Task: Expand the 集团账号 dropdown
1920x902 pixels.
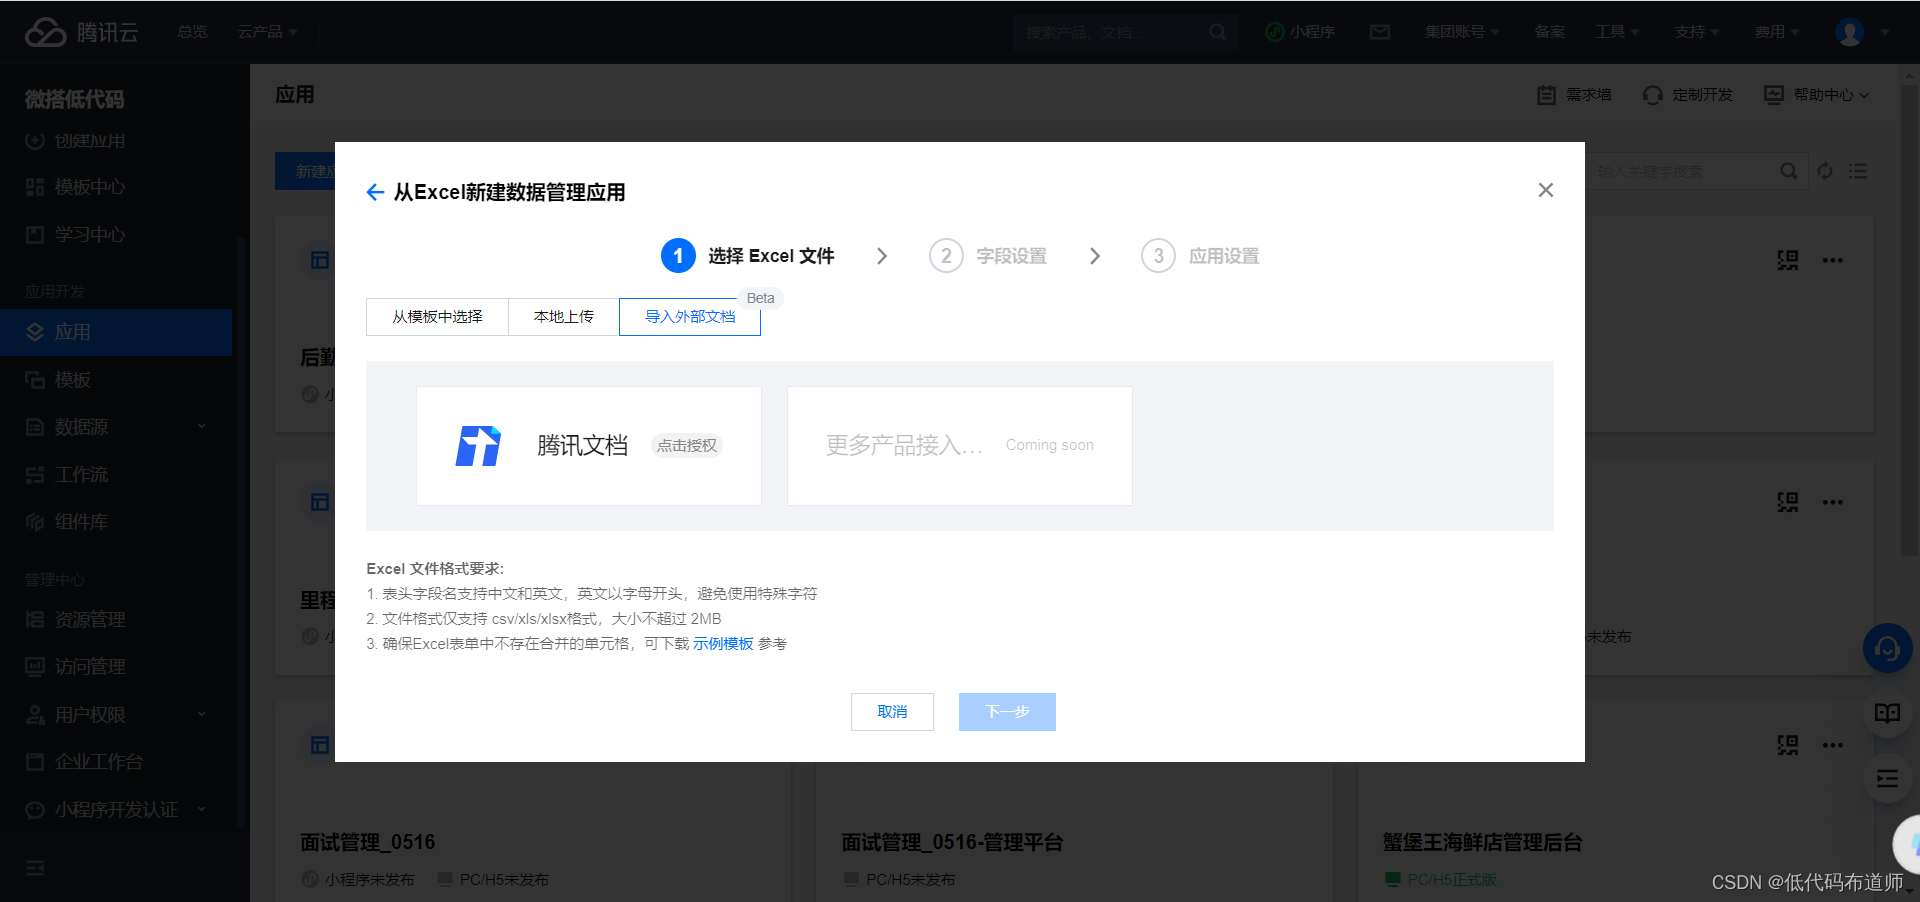Action: [x=1462, y=32]
